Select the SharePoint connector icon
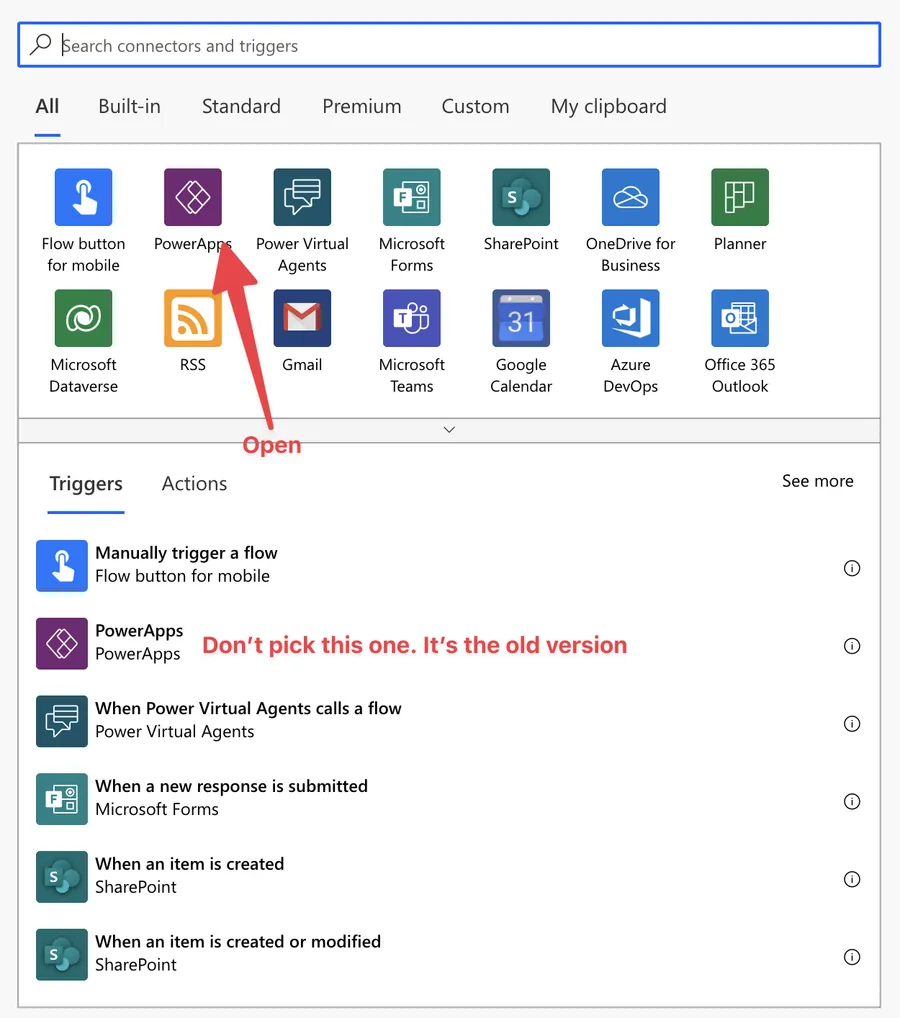 coord(520,197)
